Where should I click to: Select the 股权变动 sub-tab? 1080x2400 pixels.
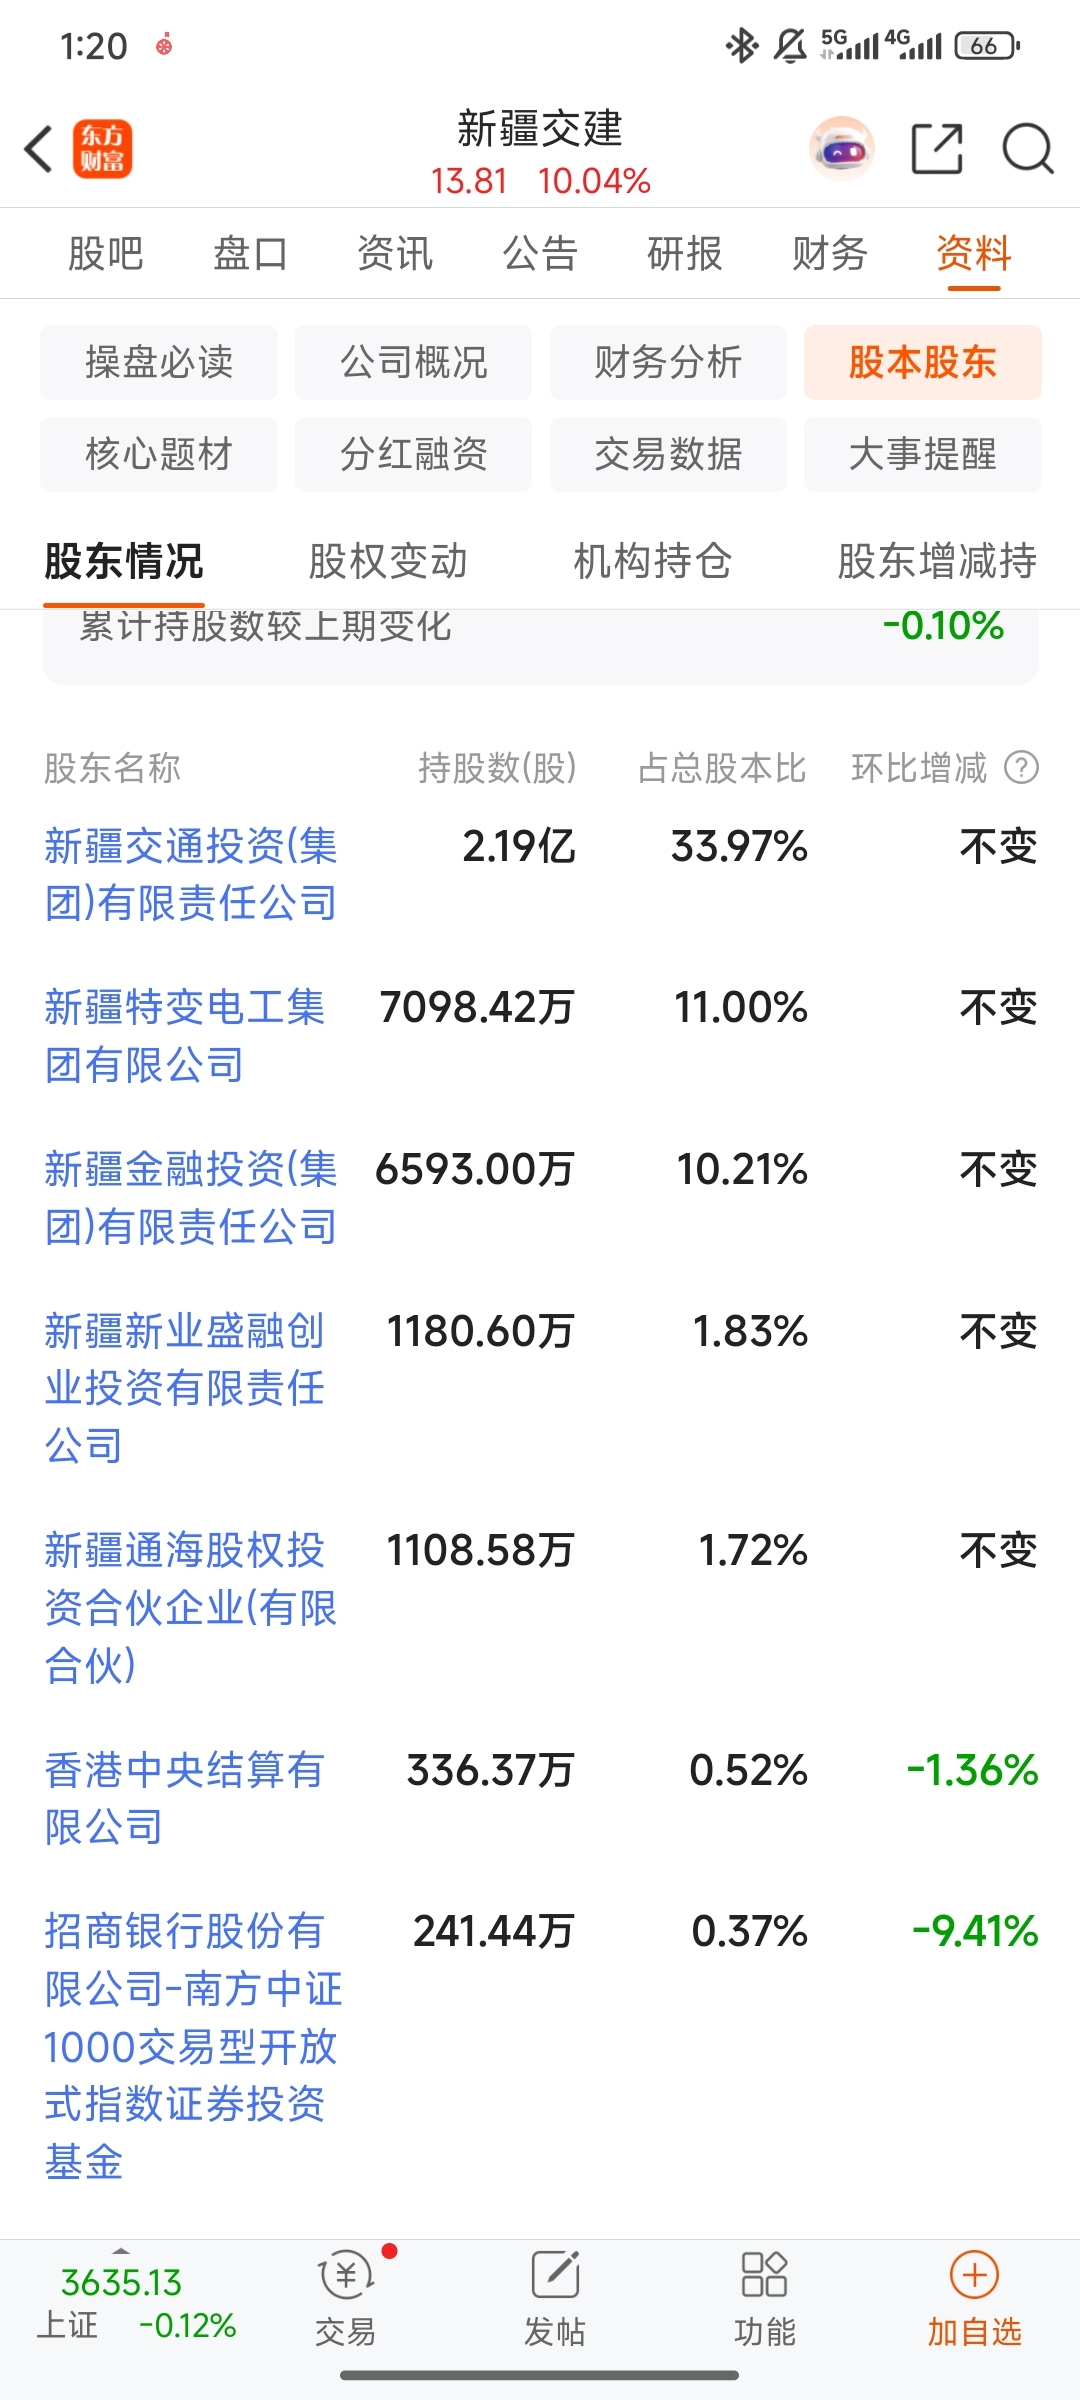388,561
